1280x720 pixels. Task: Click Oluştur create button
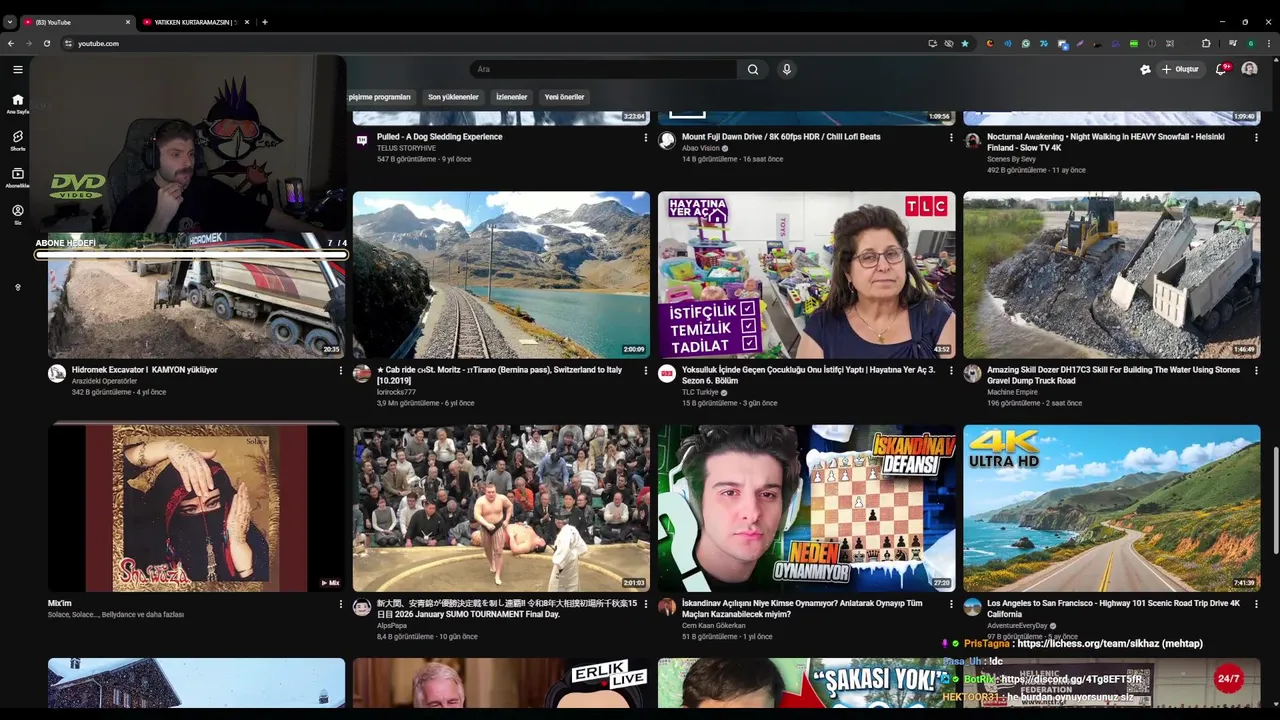[x=1180, y=69]
